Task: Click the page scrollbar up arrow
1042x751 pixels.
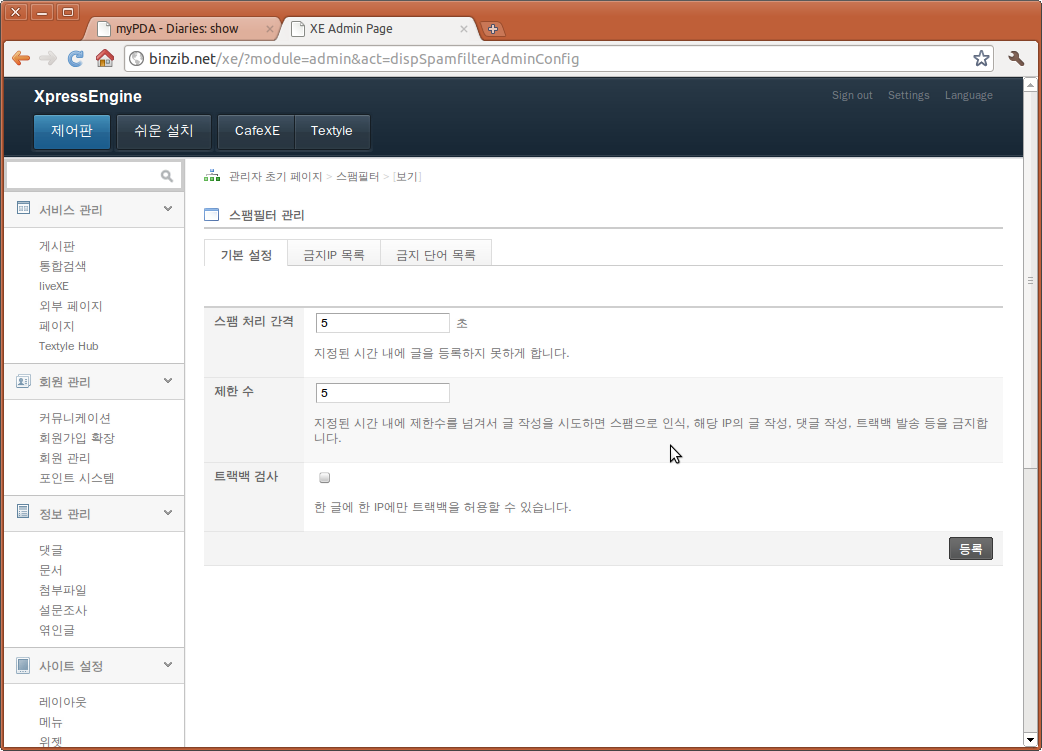Action: pyautogui.click(x=1030, y=84)
